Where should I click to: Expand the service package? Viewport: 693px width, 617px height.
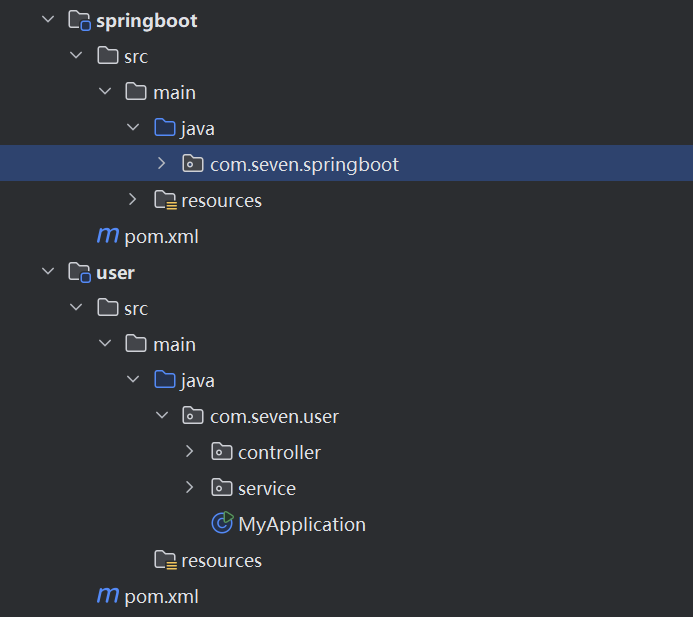[191, 488]
